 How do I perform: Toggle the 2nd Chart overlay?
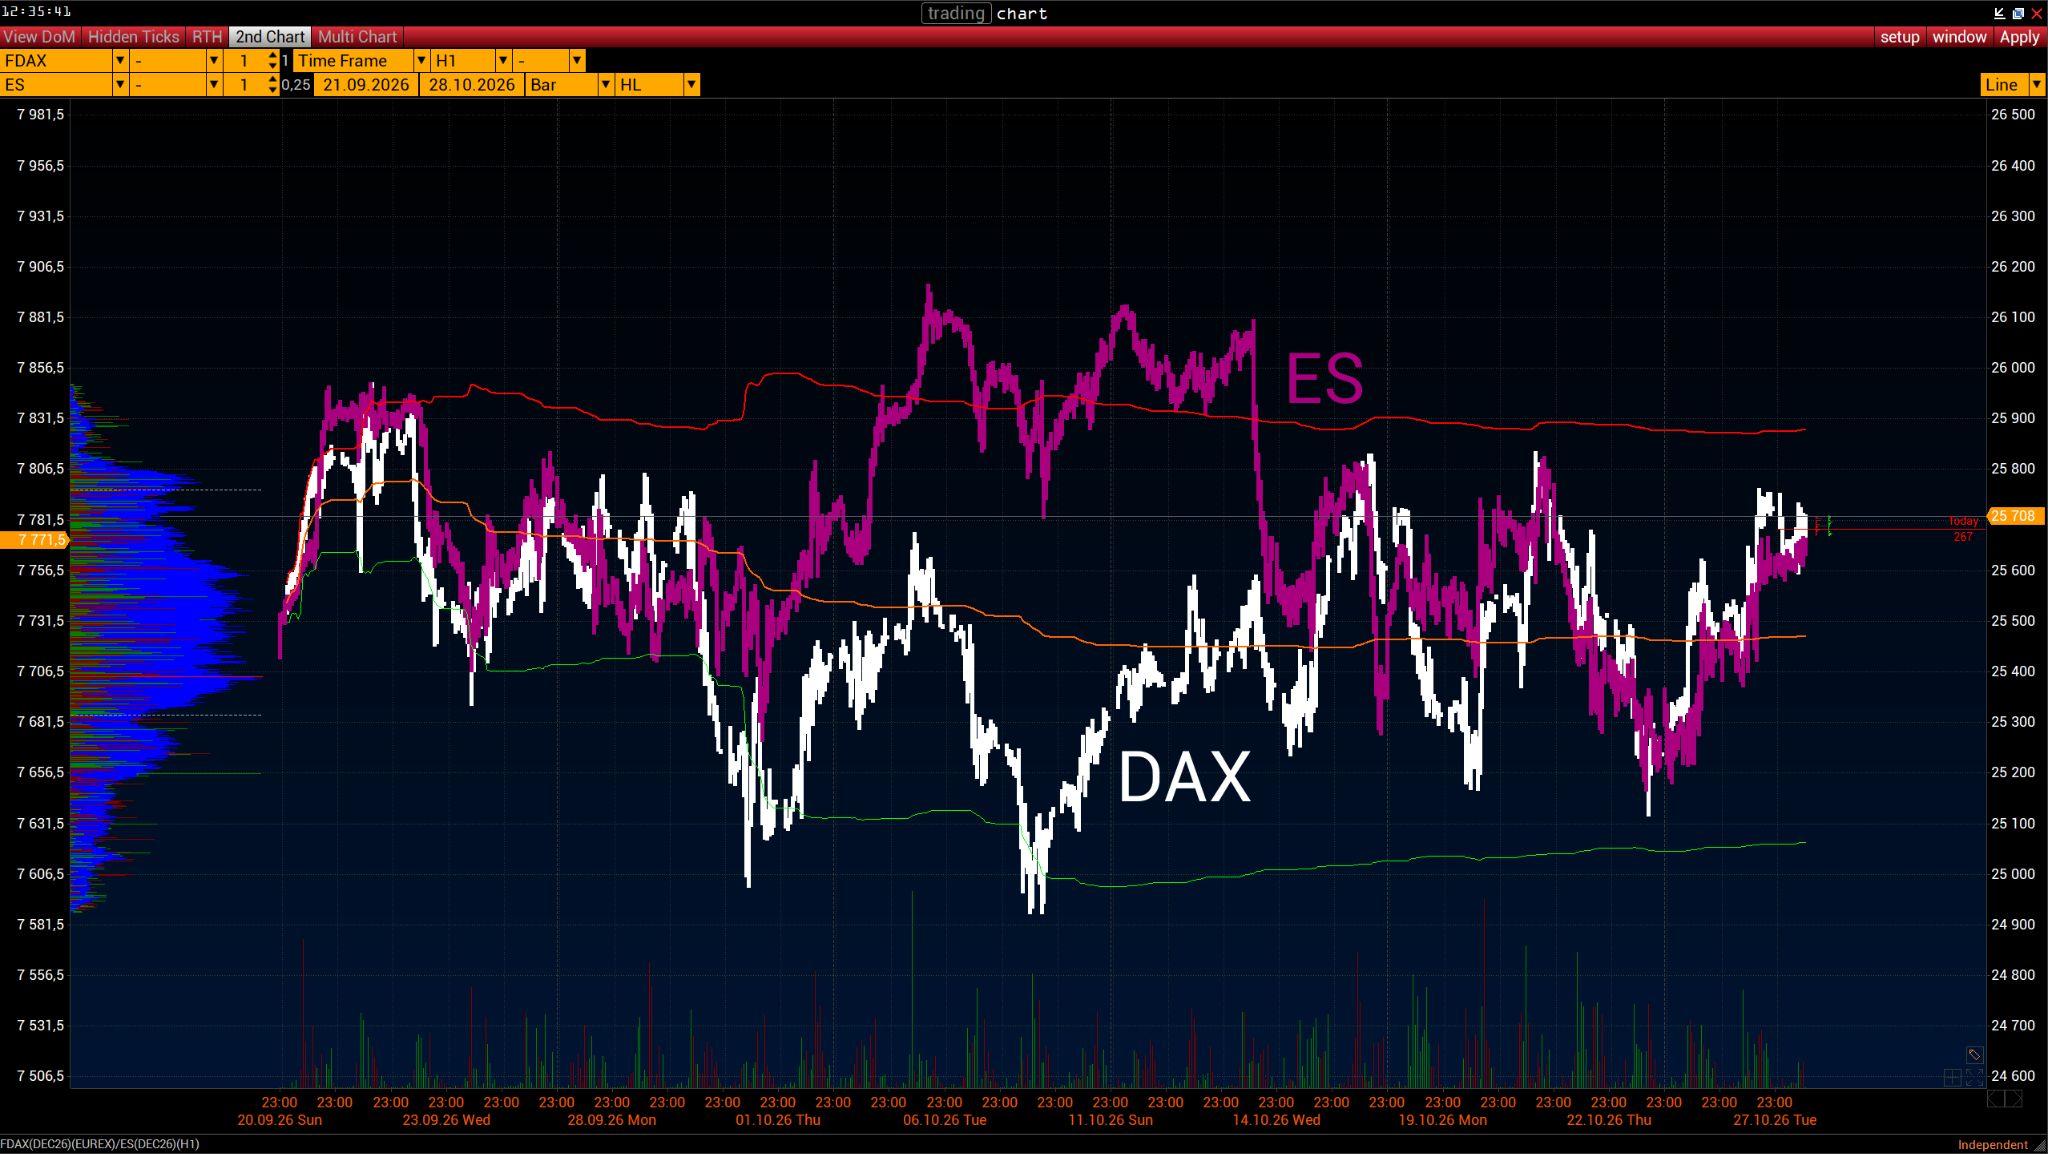click(270, 36)
